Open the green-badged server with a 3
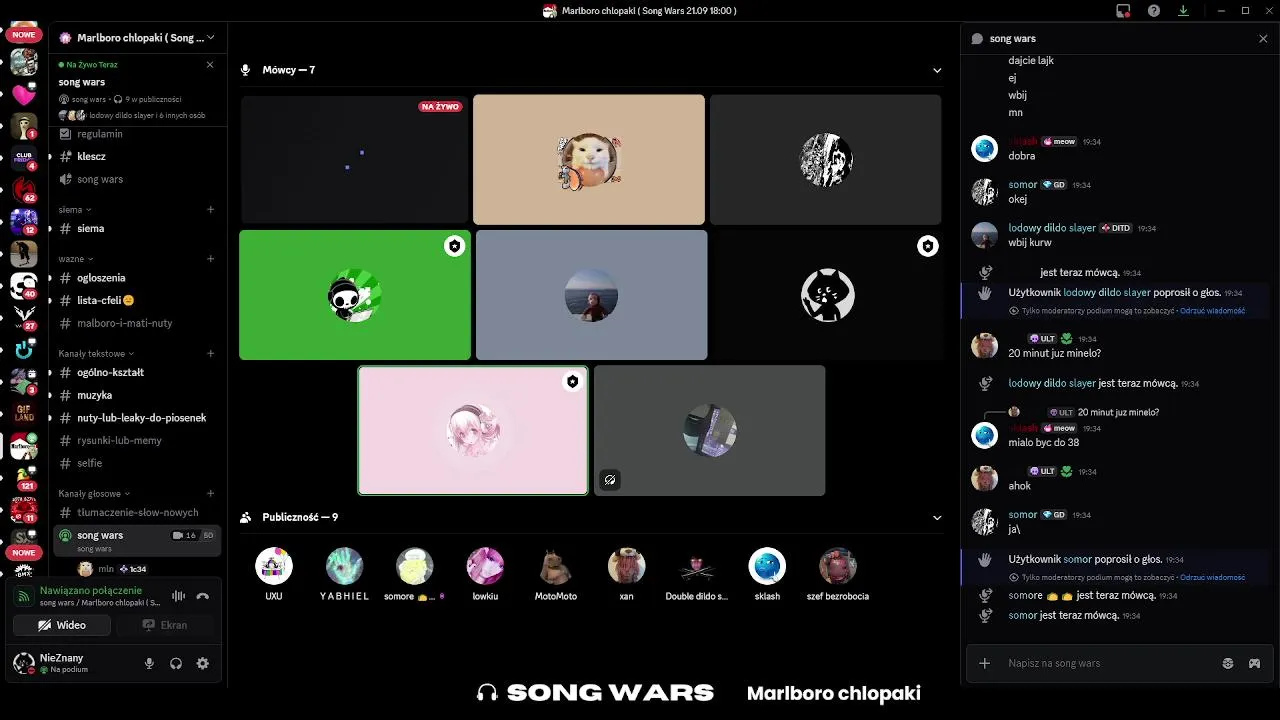This screenshot has width=1280, height=720. pyautogui.click(x=24, y=383)
